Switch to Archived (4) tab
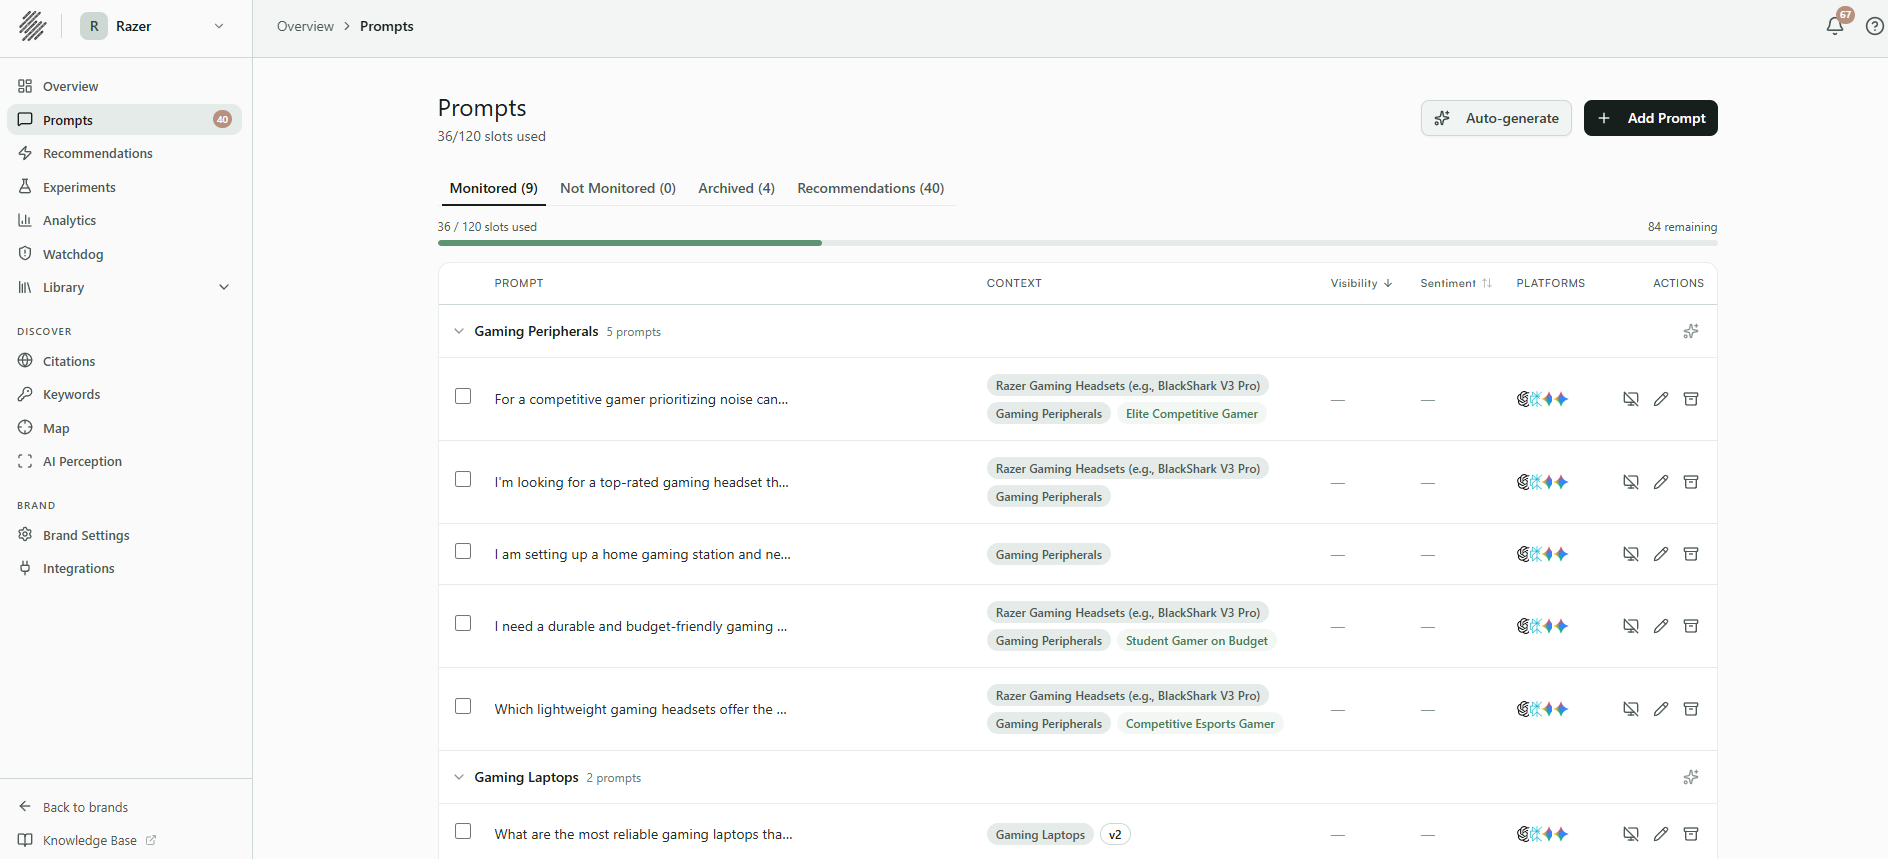 736,188
